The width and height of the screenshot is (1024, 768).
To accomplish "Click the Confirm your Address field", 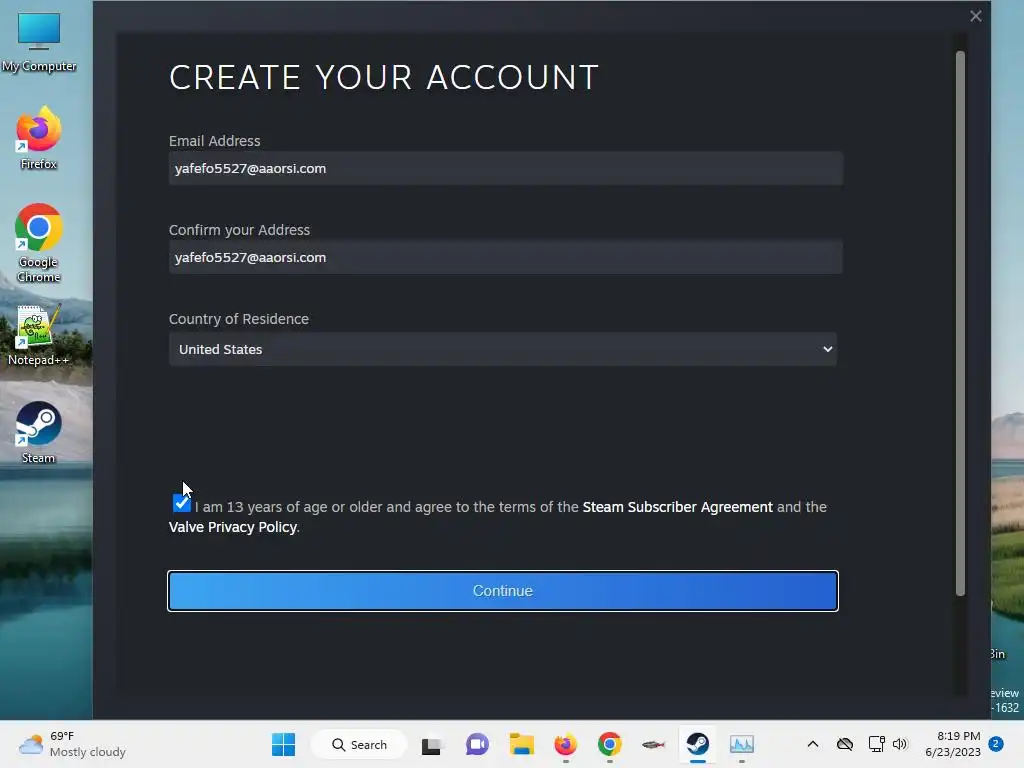I will point(505,257).
